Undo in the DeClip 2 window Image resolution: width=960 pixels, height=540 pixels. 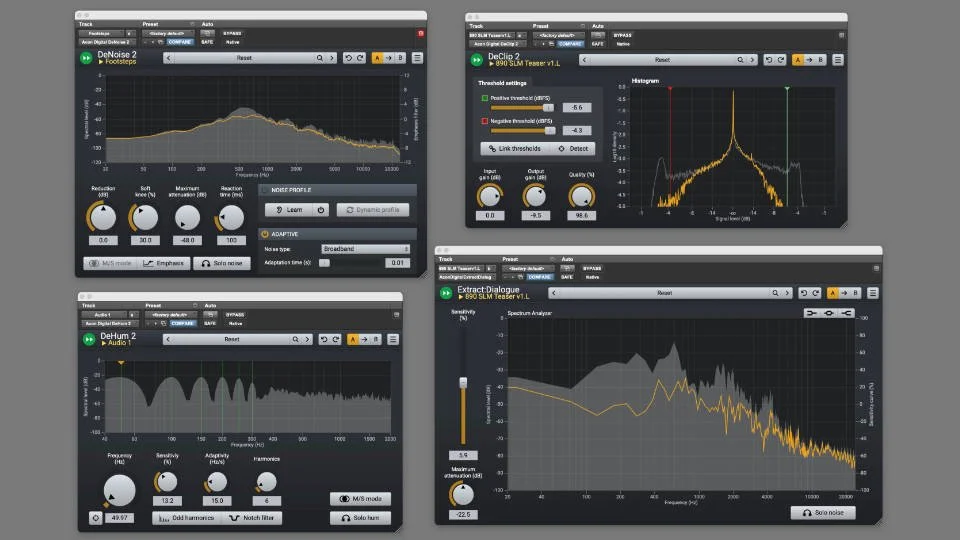769,60
